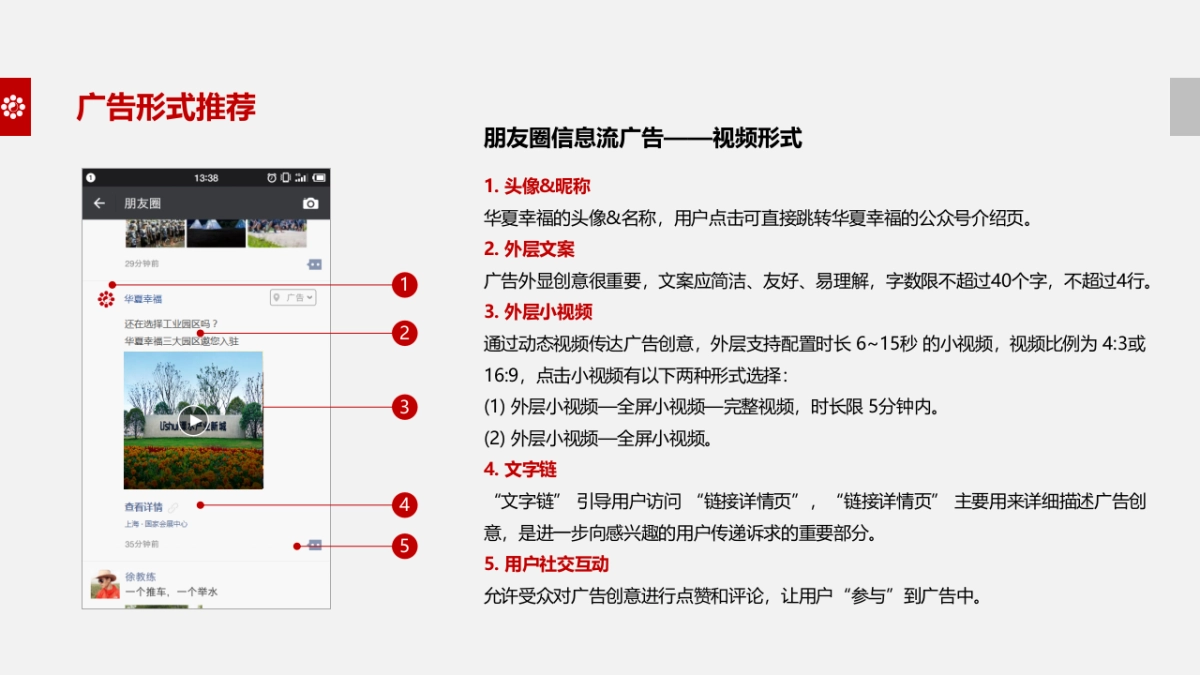Tap the location pin icon in ad tag

point(275,297)
